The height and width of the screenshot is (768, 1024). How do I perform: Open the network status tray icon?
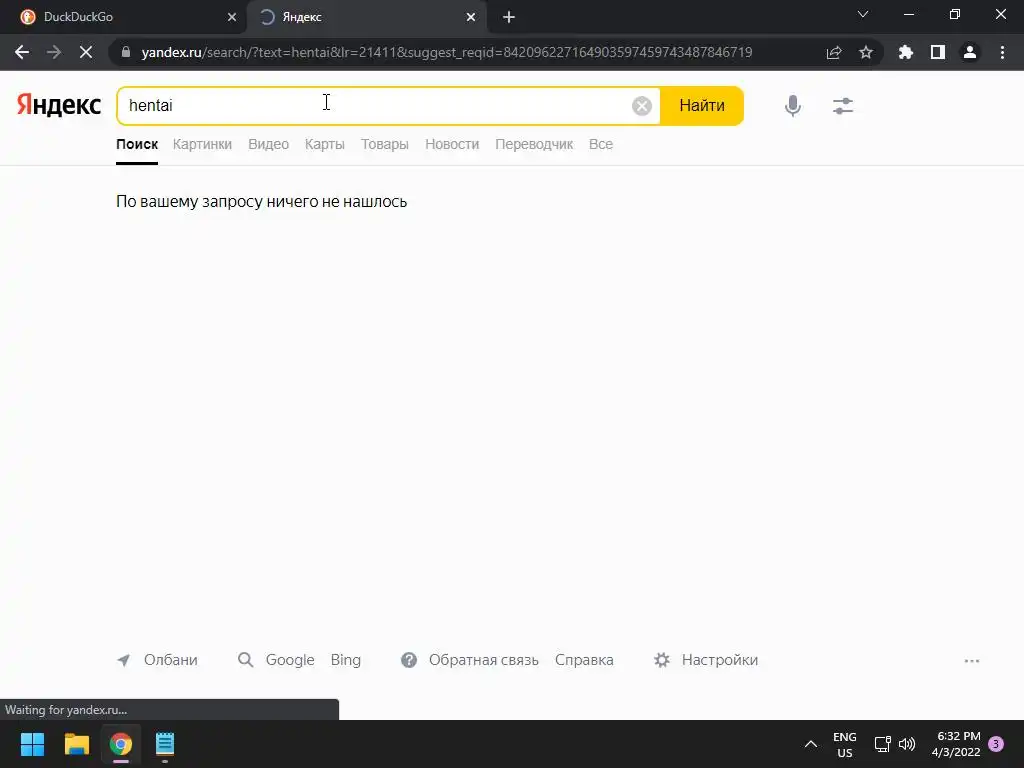[x=882, y=744]
